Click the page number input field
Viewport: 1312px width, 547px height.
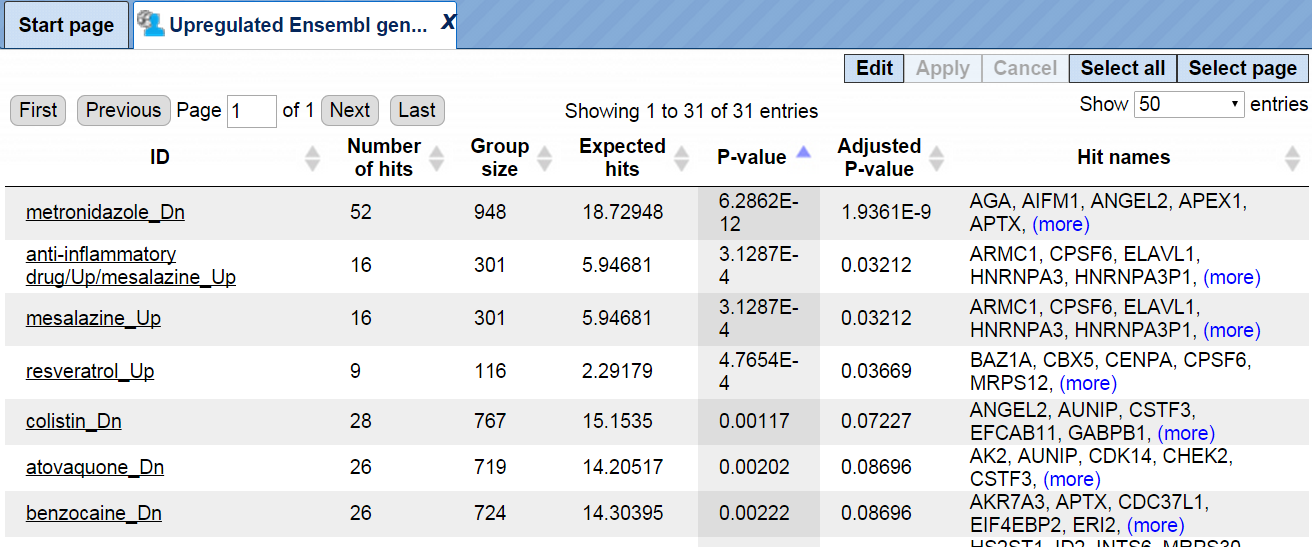252,111
